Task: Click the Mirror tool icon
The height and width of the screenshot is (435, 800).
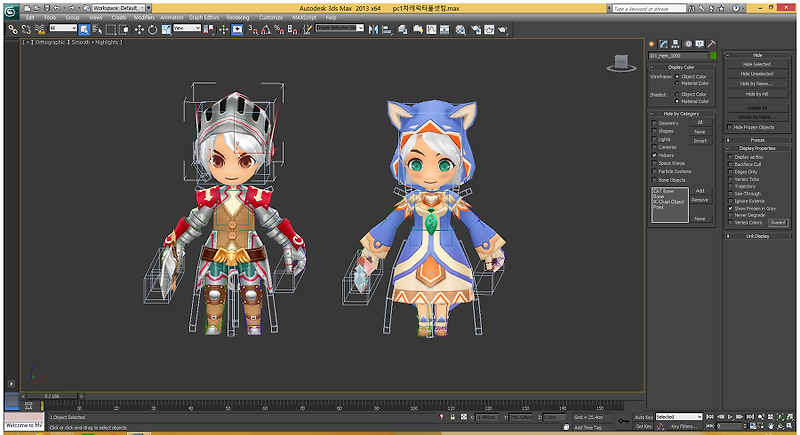Action: (373, 30)
